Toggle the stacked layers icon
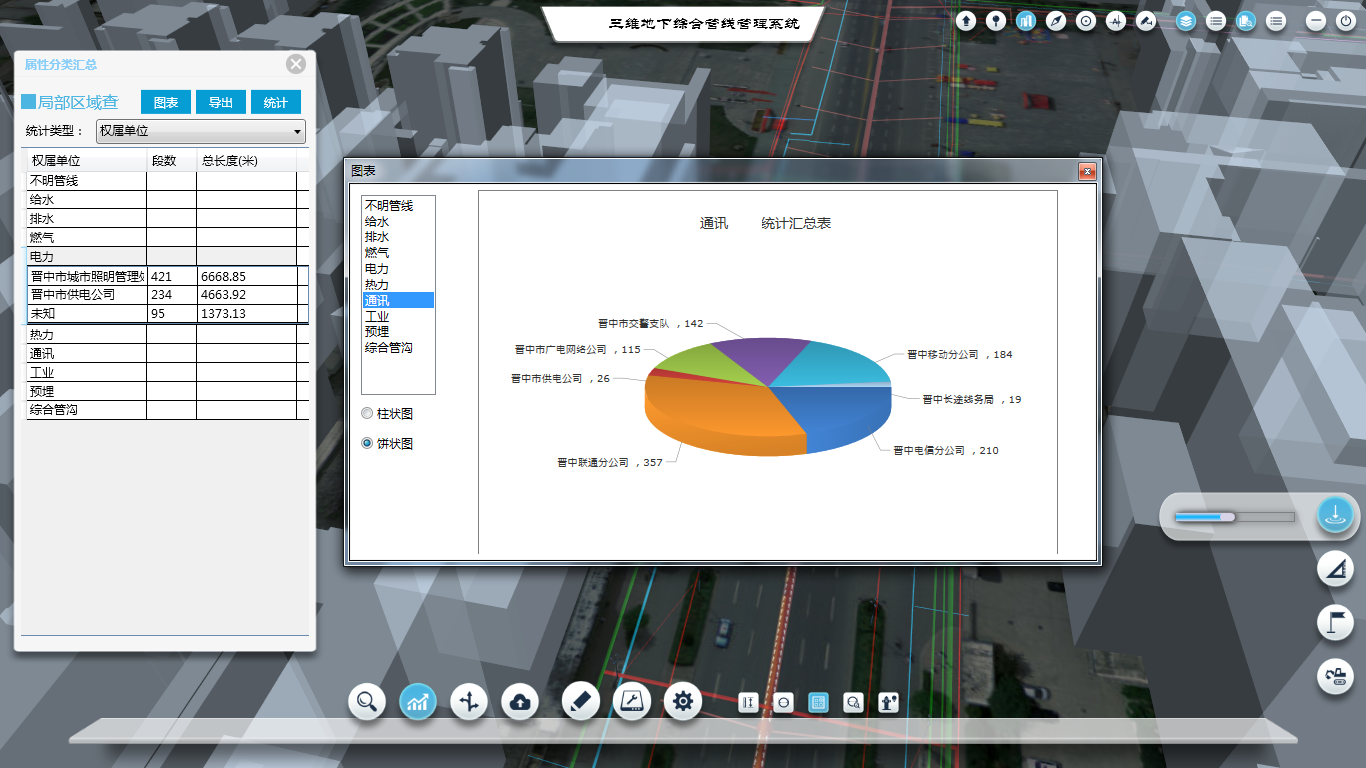Screen dimensions: 1366x768 pos(1186,21)
